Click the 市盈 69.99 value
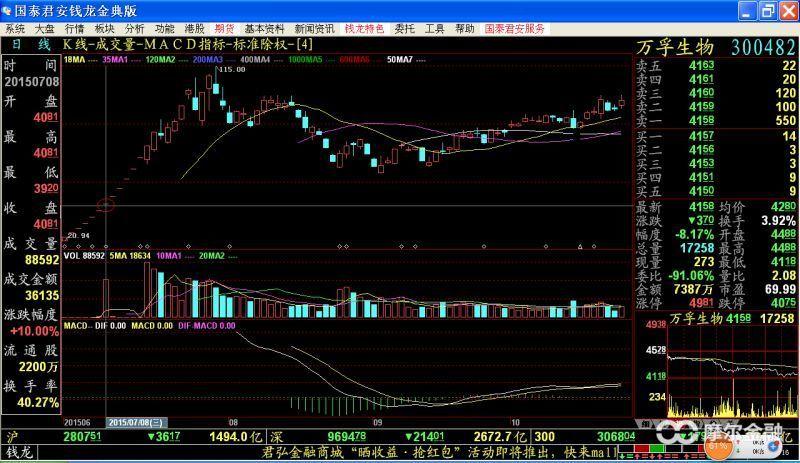The width and height of the screenshot is (800, 463). [780, 290]
